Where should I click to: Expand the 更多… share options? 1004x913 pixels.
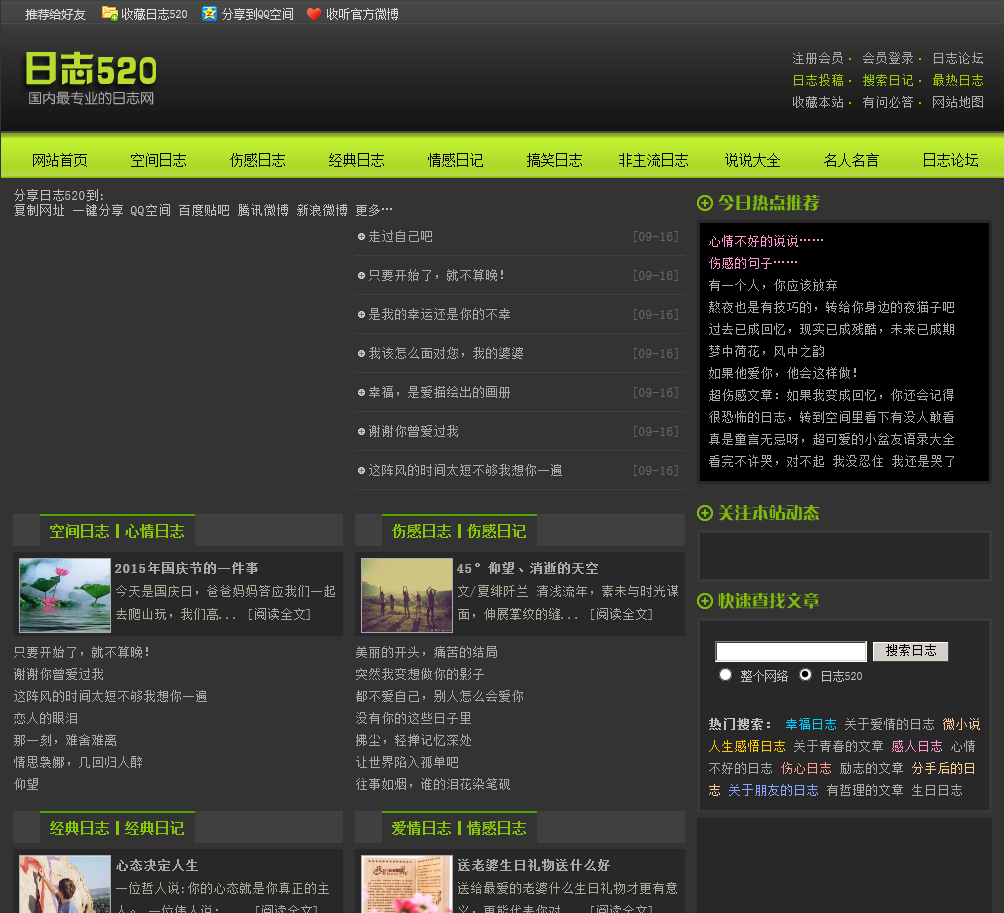(x=374, y=210)
